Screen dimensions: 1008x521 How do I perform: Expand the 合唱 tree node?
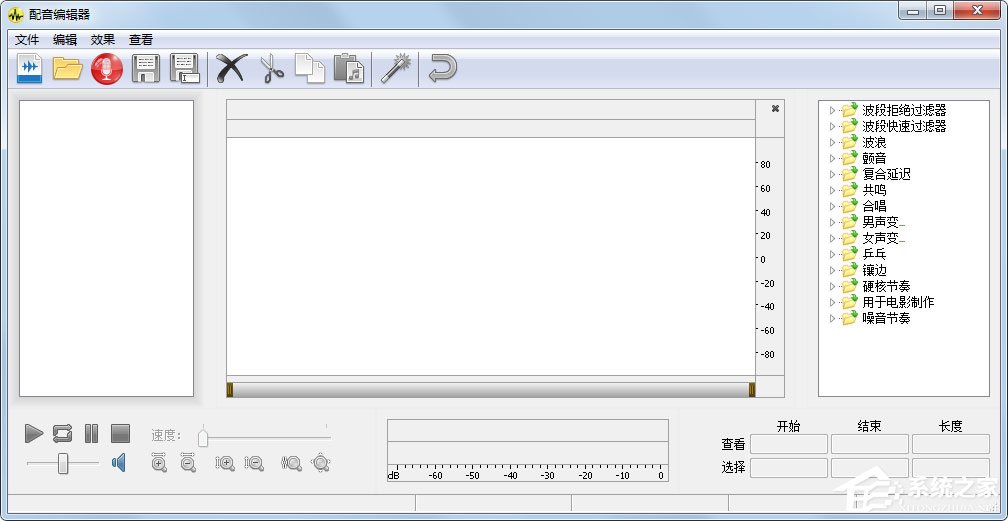(x=831, y=206)
